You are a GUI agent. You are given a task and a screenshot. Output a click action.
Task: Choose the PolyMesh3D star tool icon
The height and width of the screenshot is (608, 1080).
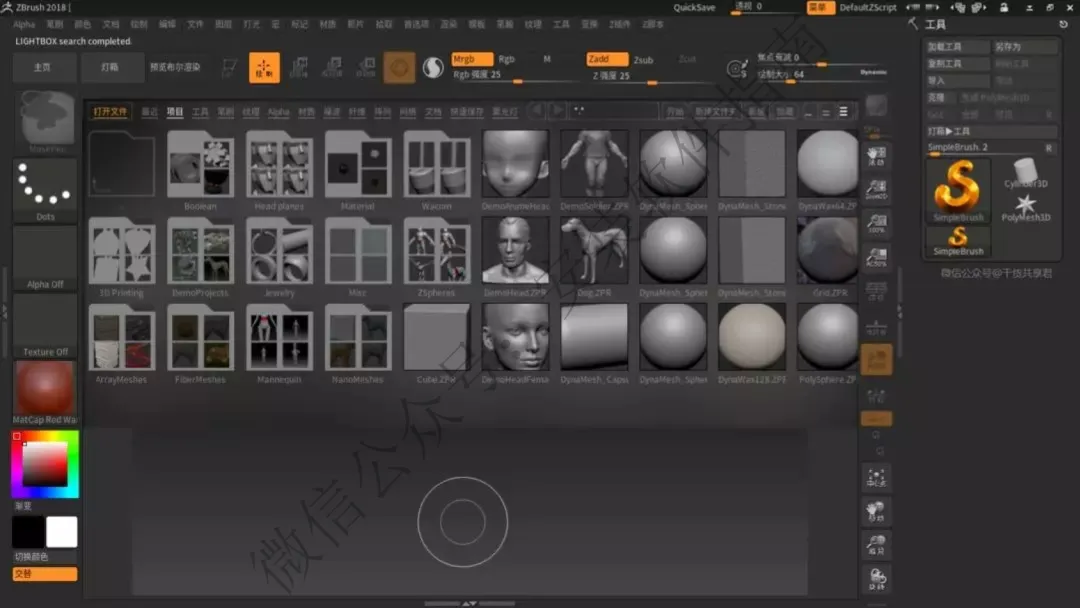pos(1025,207)
